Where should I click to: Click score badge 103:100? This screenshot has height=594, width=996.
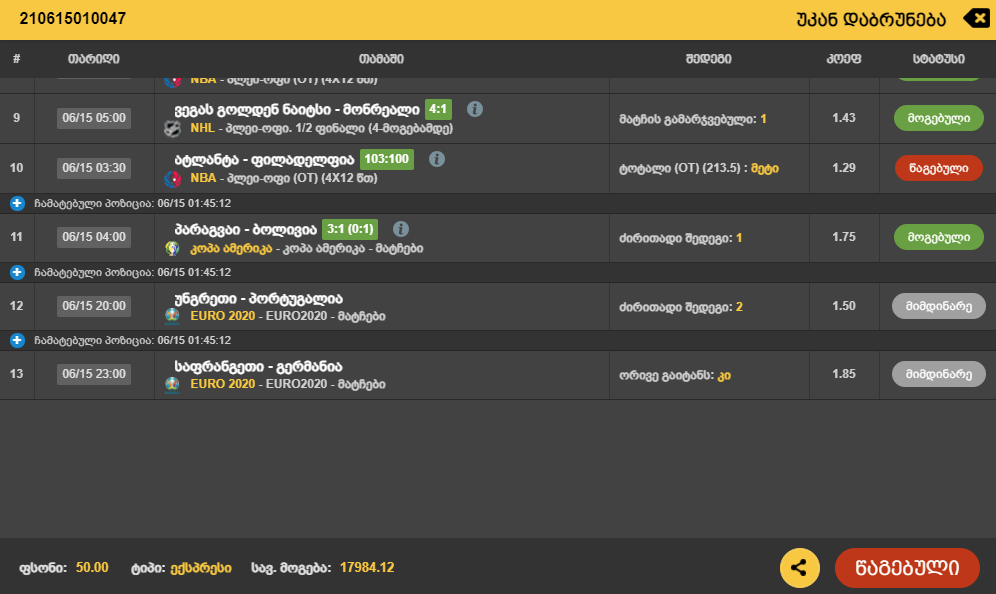[387, 159]
